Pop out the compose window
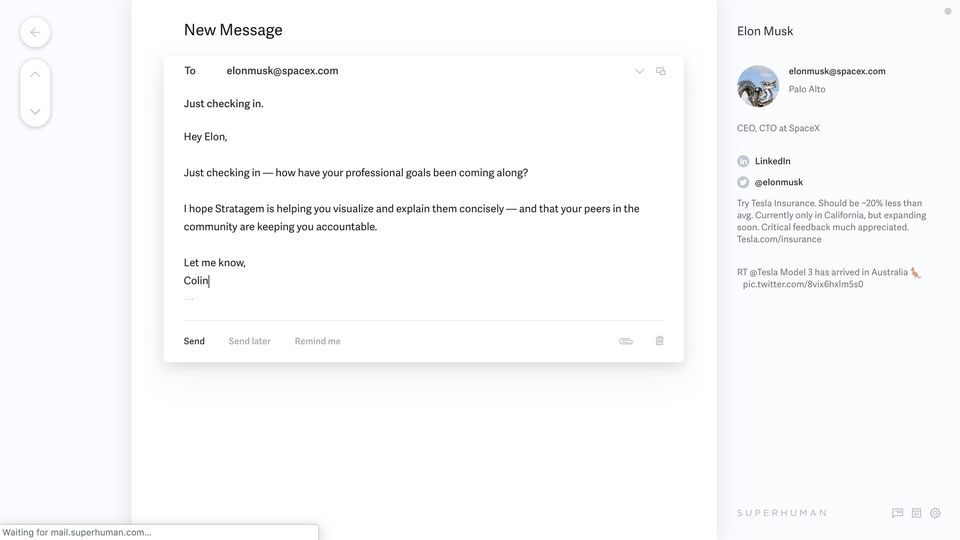Screen dimensions: 960x540 660,71
